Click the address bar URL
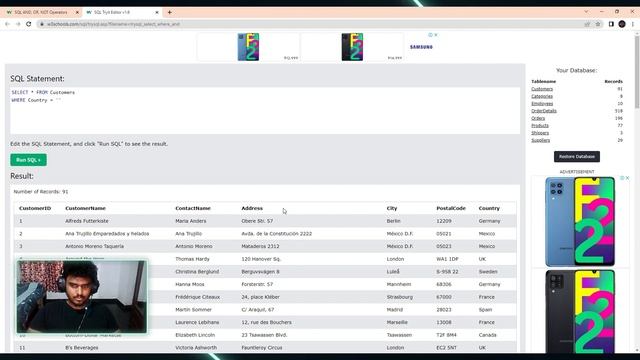Viewport: 640px width, 360px height. [x=113, y=24]
